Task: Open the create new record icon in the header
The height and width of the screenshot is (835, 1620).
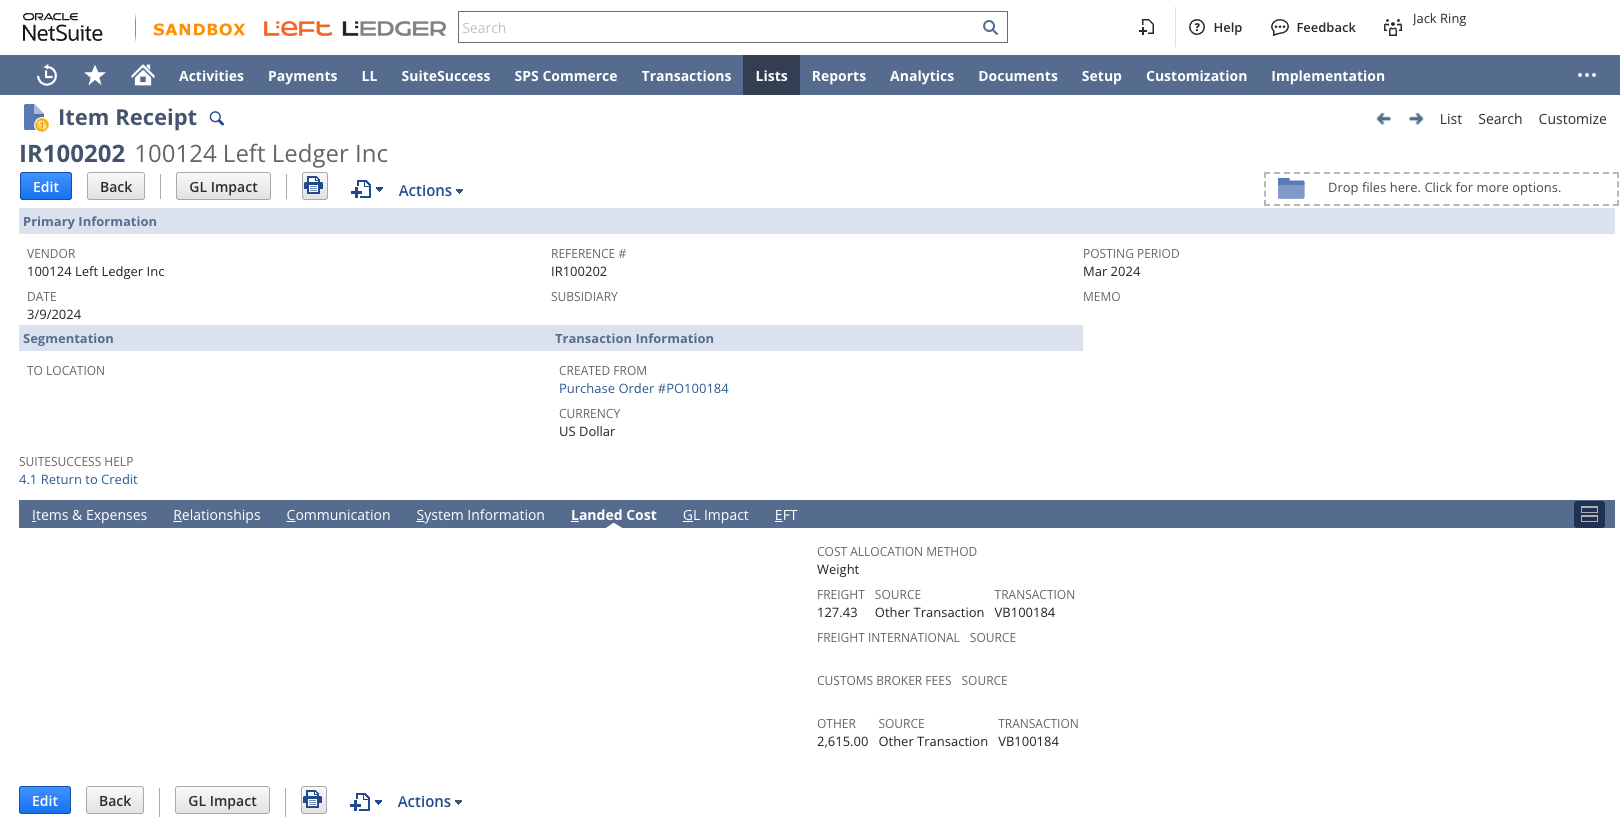Action: (x=1147, y=27)
